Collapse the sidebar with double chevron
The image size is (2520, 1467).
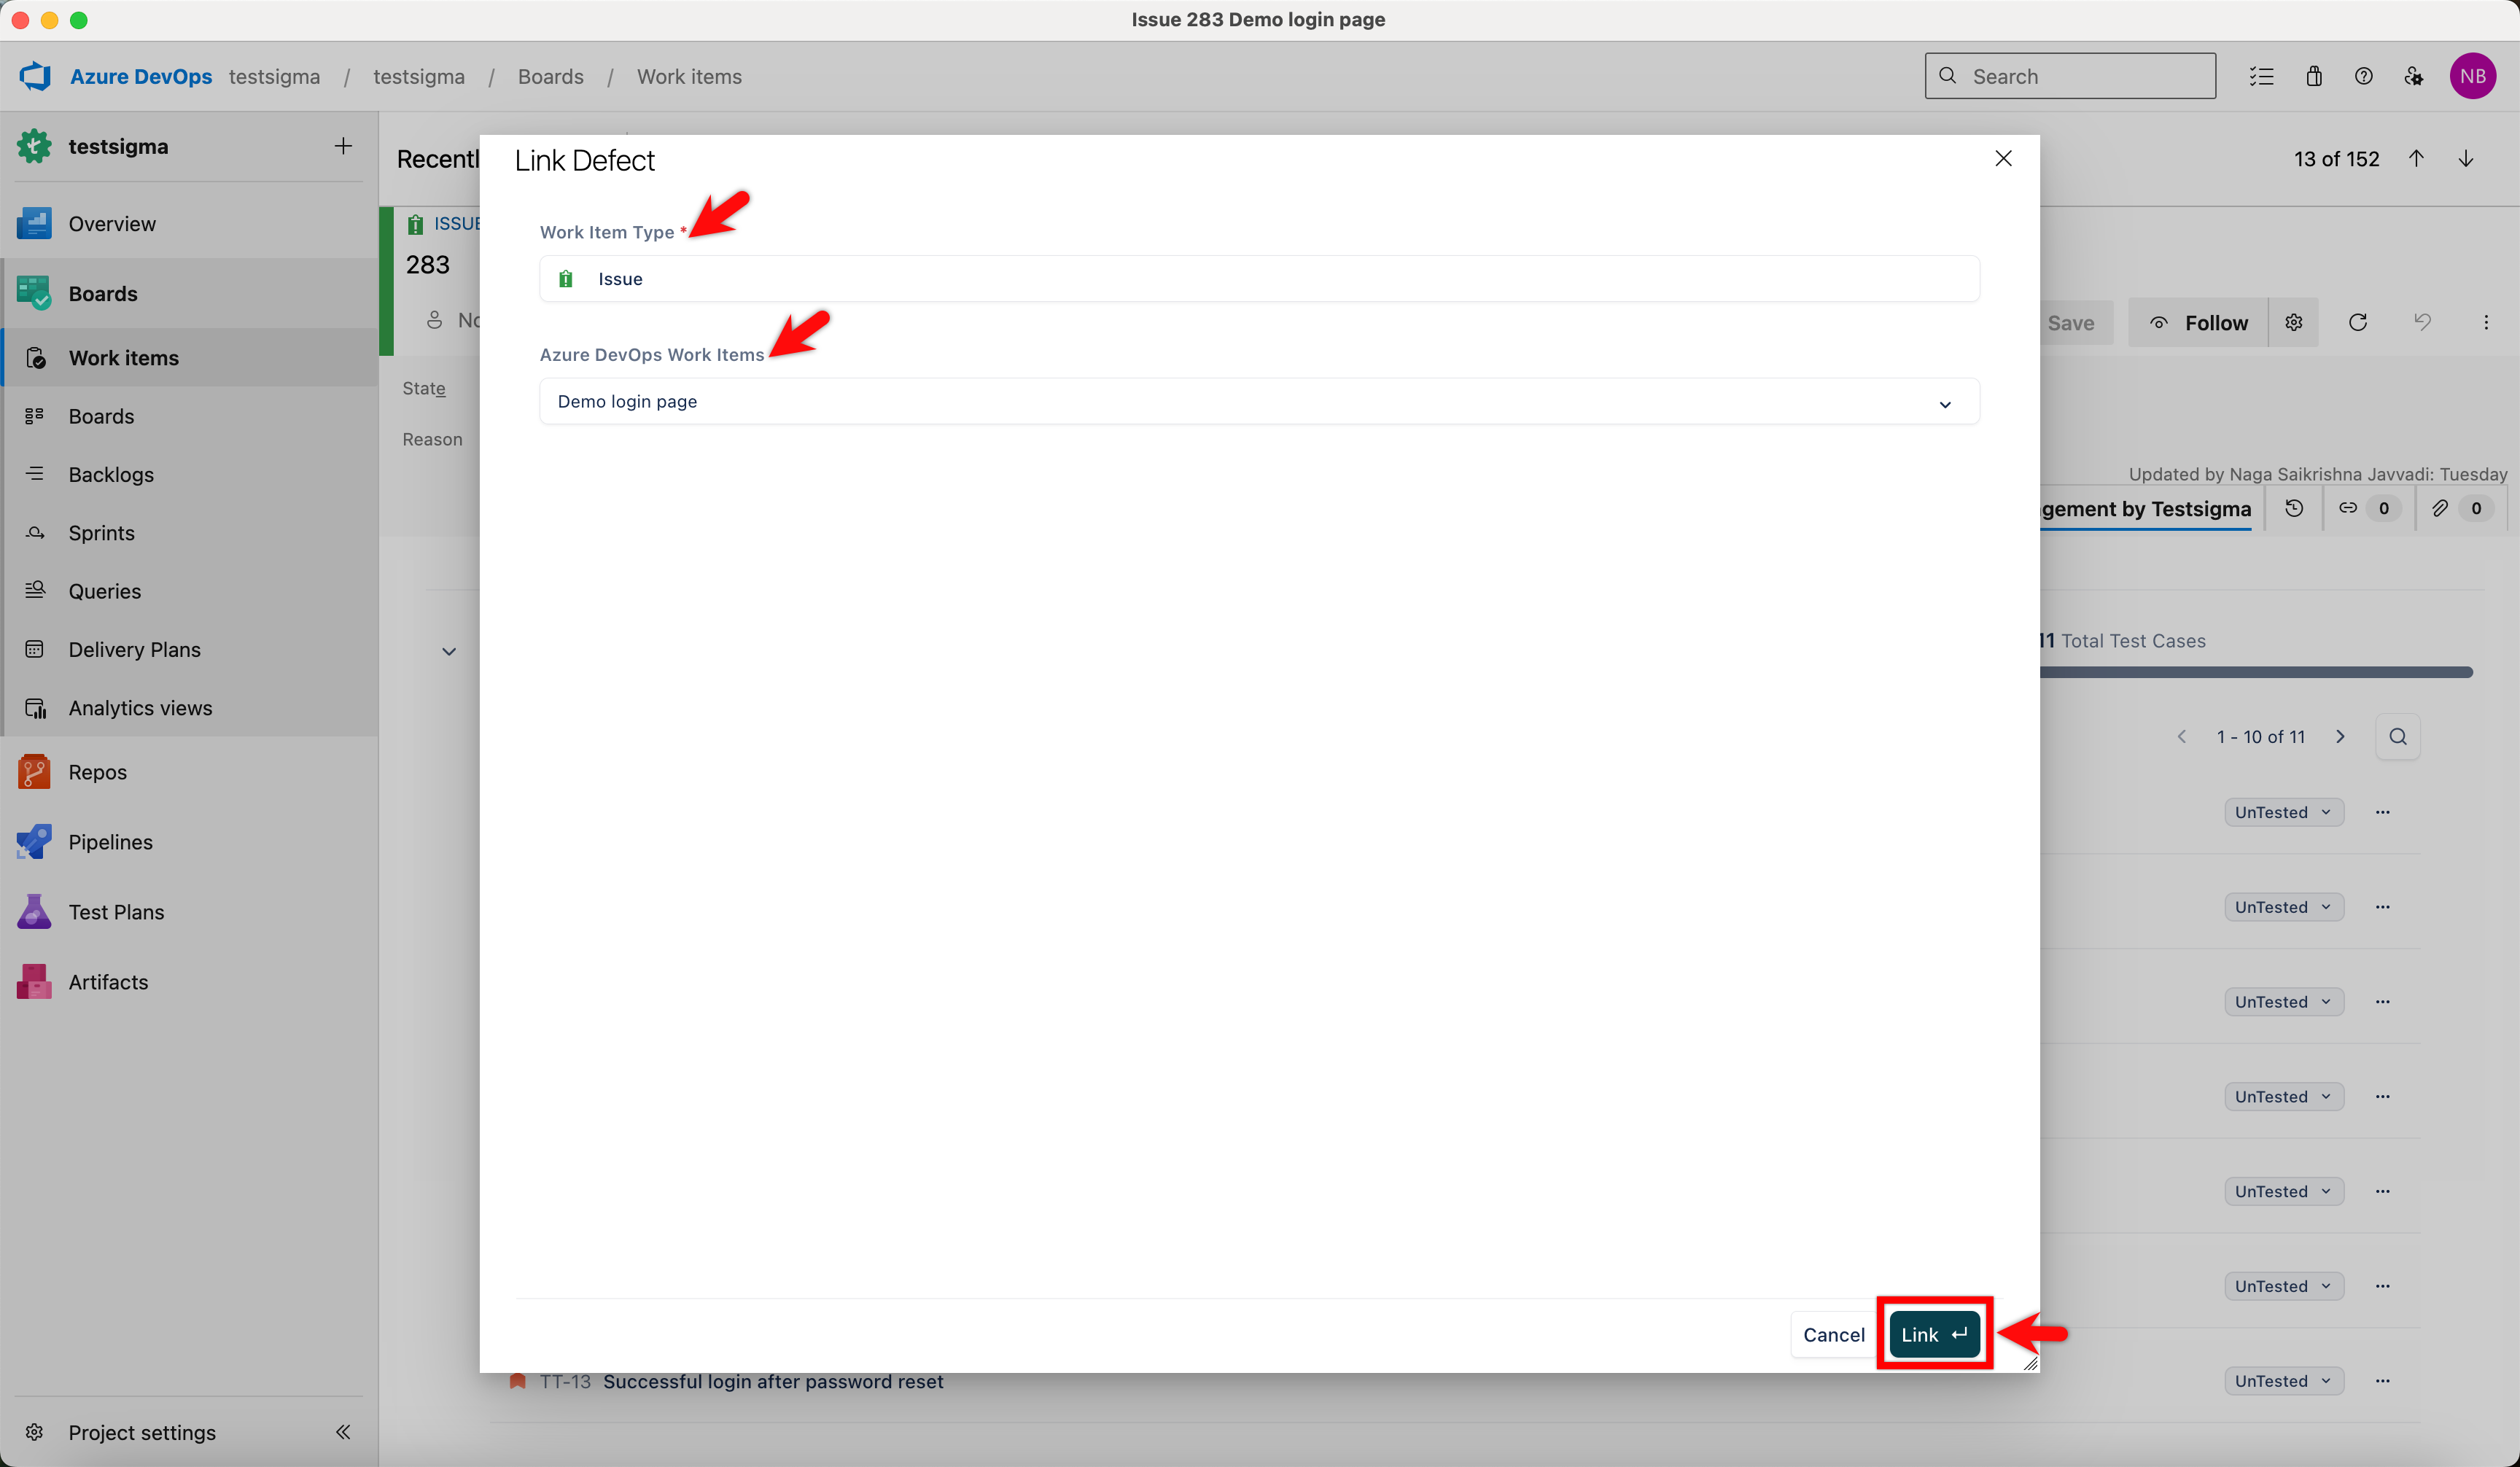[x=343, y=1432]
